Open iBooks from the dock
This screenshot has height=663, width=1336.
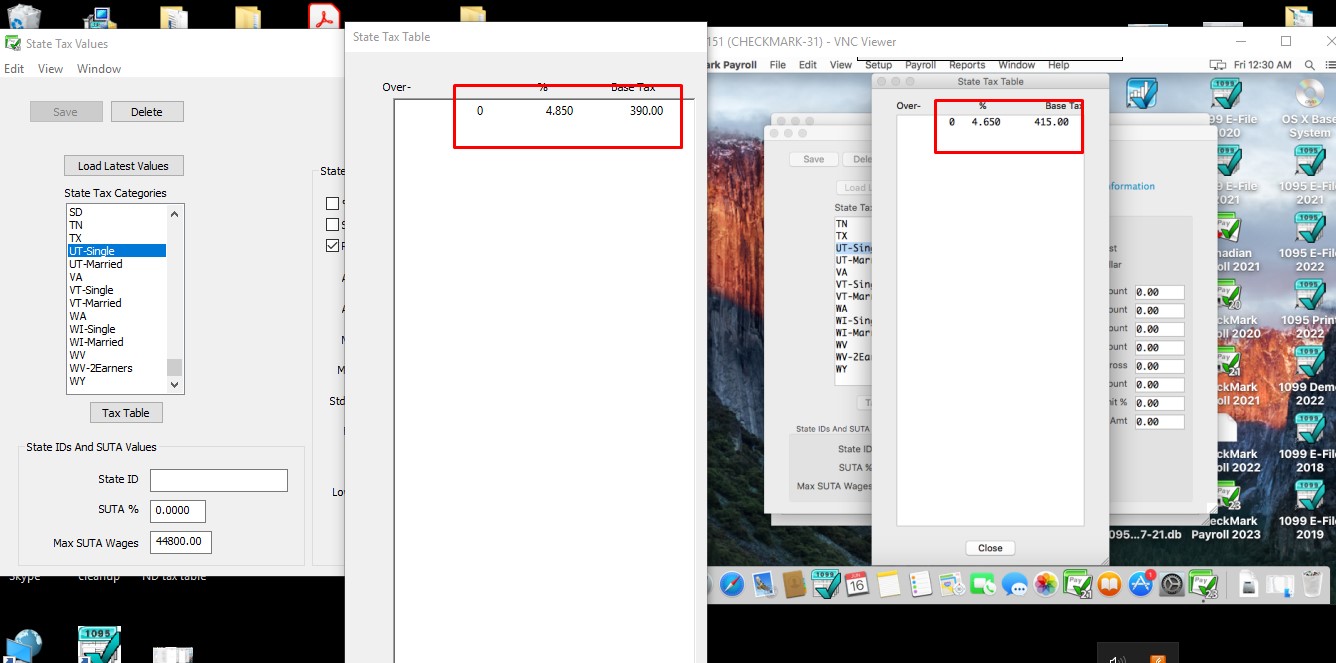coord(1109,584)
